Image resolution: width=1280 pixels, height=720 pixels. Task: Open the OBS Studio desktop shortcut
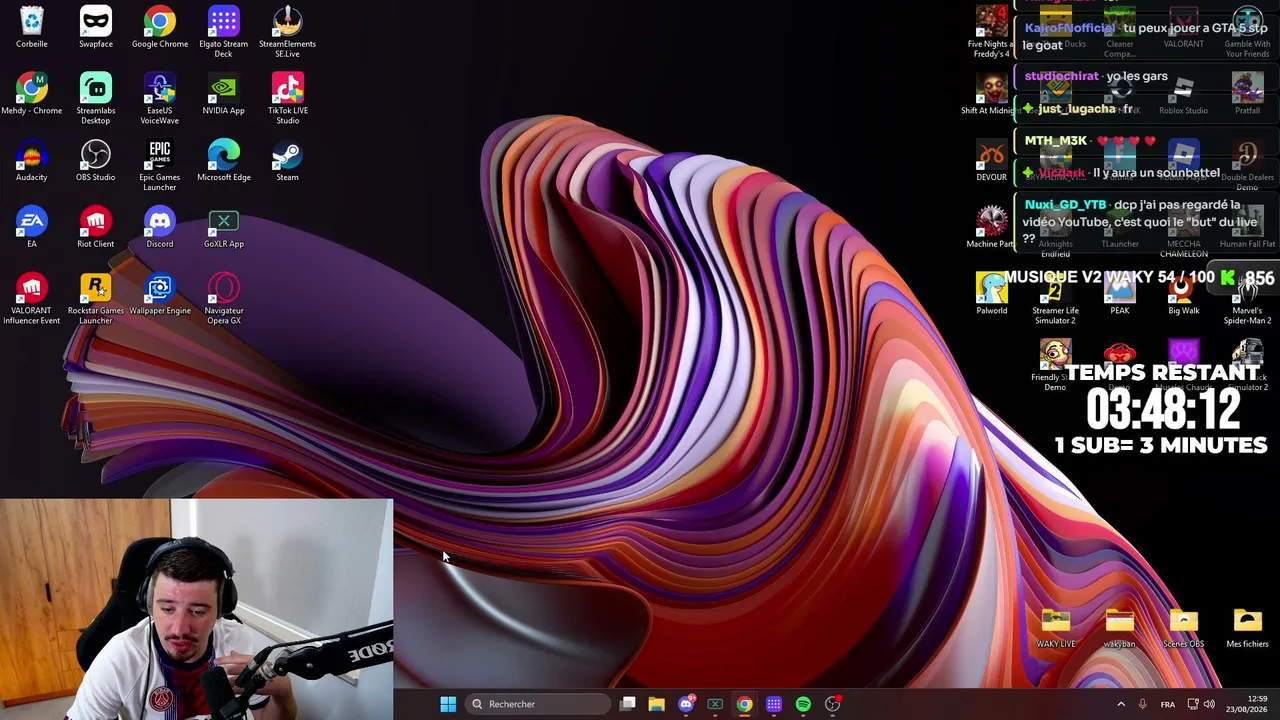[x=96, y=161]
